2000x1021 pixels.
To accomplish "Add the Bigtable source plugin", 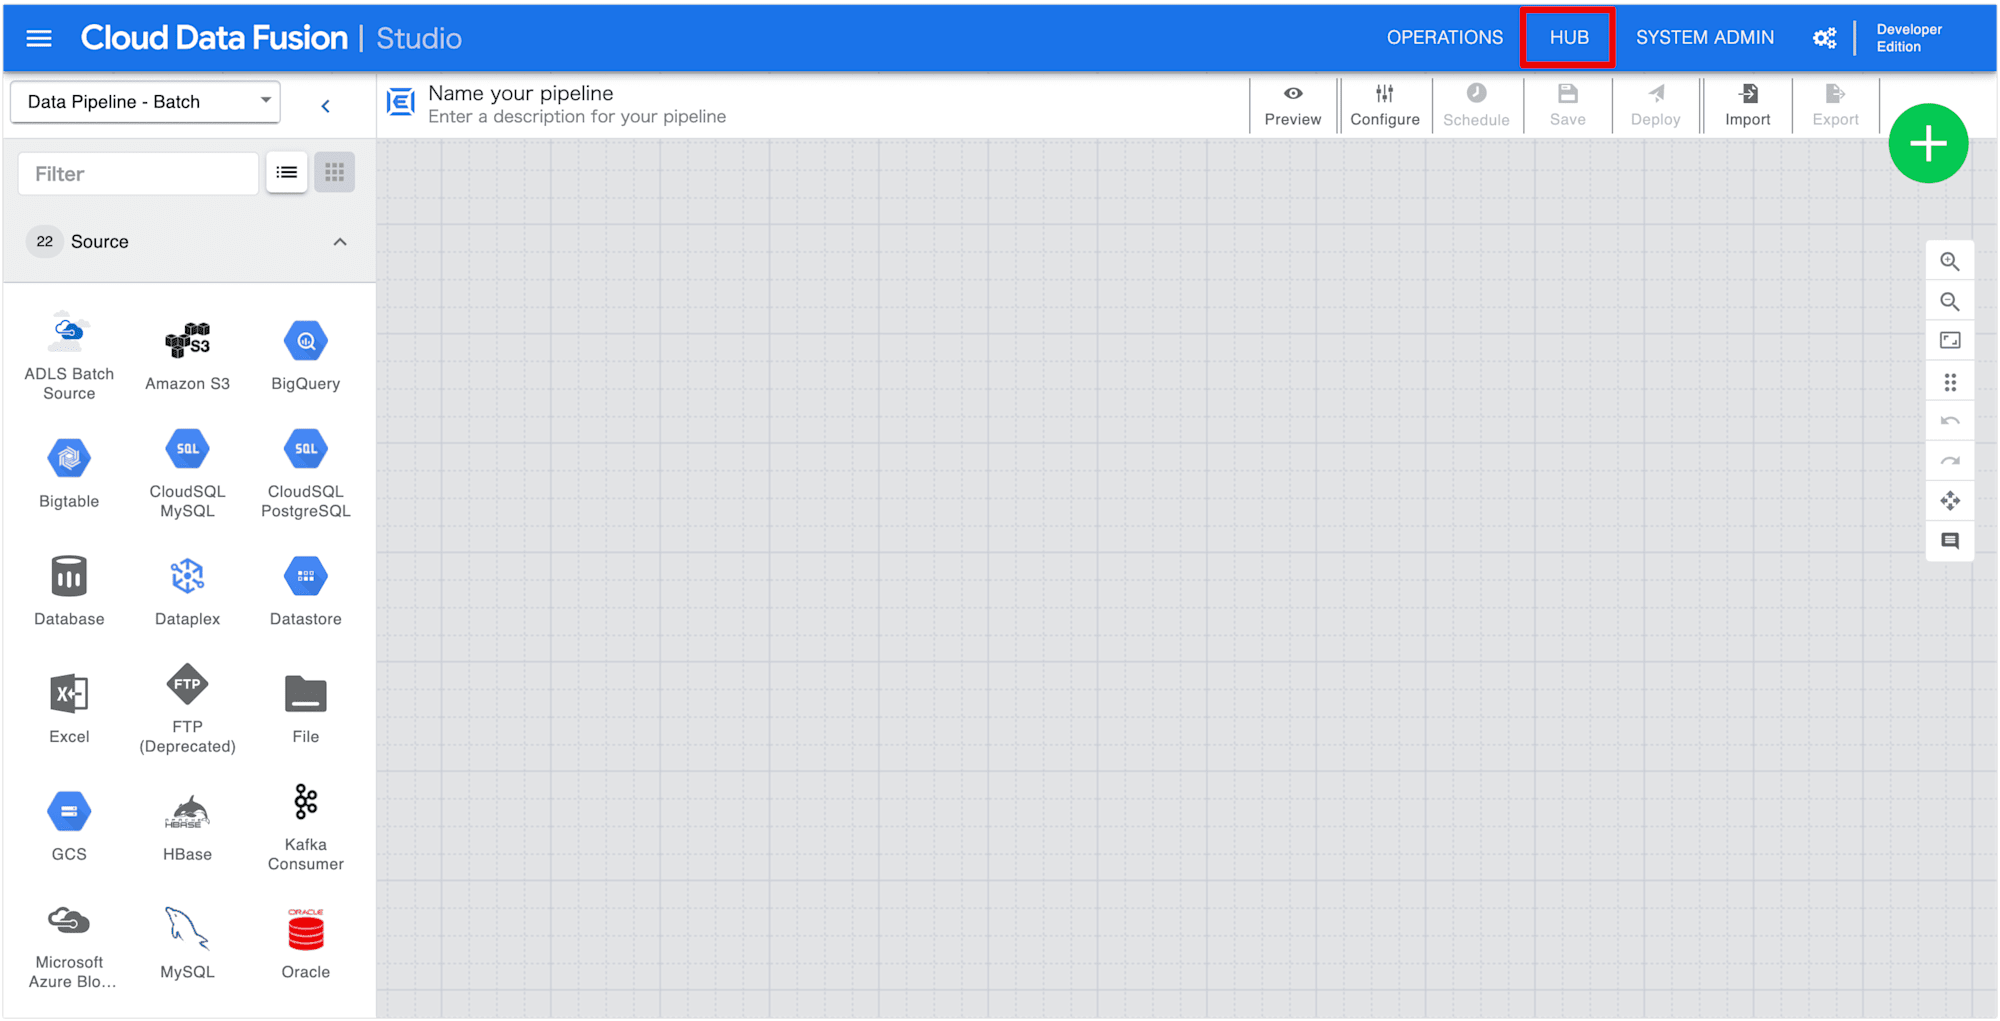I will [69, 474].
